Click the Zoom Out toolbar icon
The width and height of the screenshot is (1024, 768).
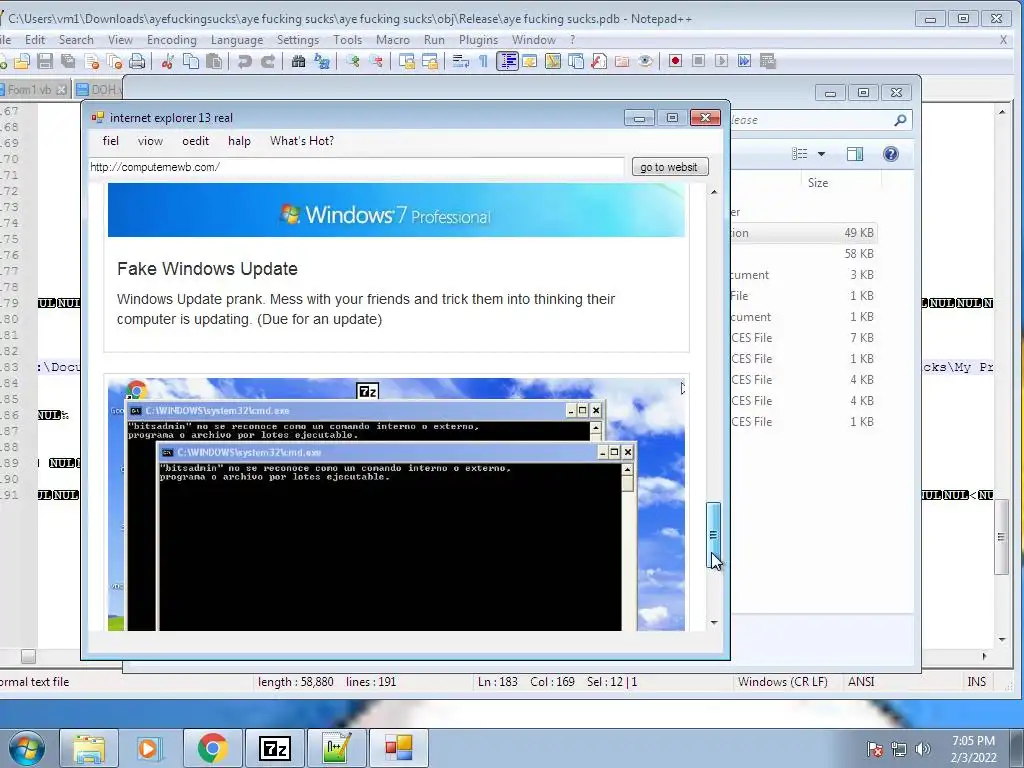pyautogui.click(x=376, y=61)
